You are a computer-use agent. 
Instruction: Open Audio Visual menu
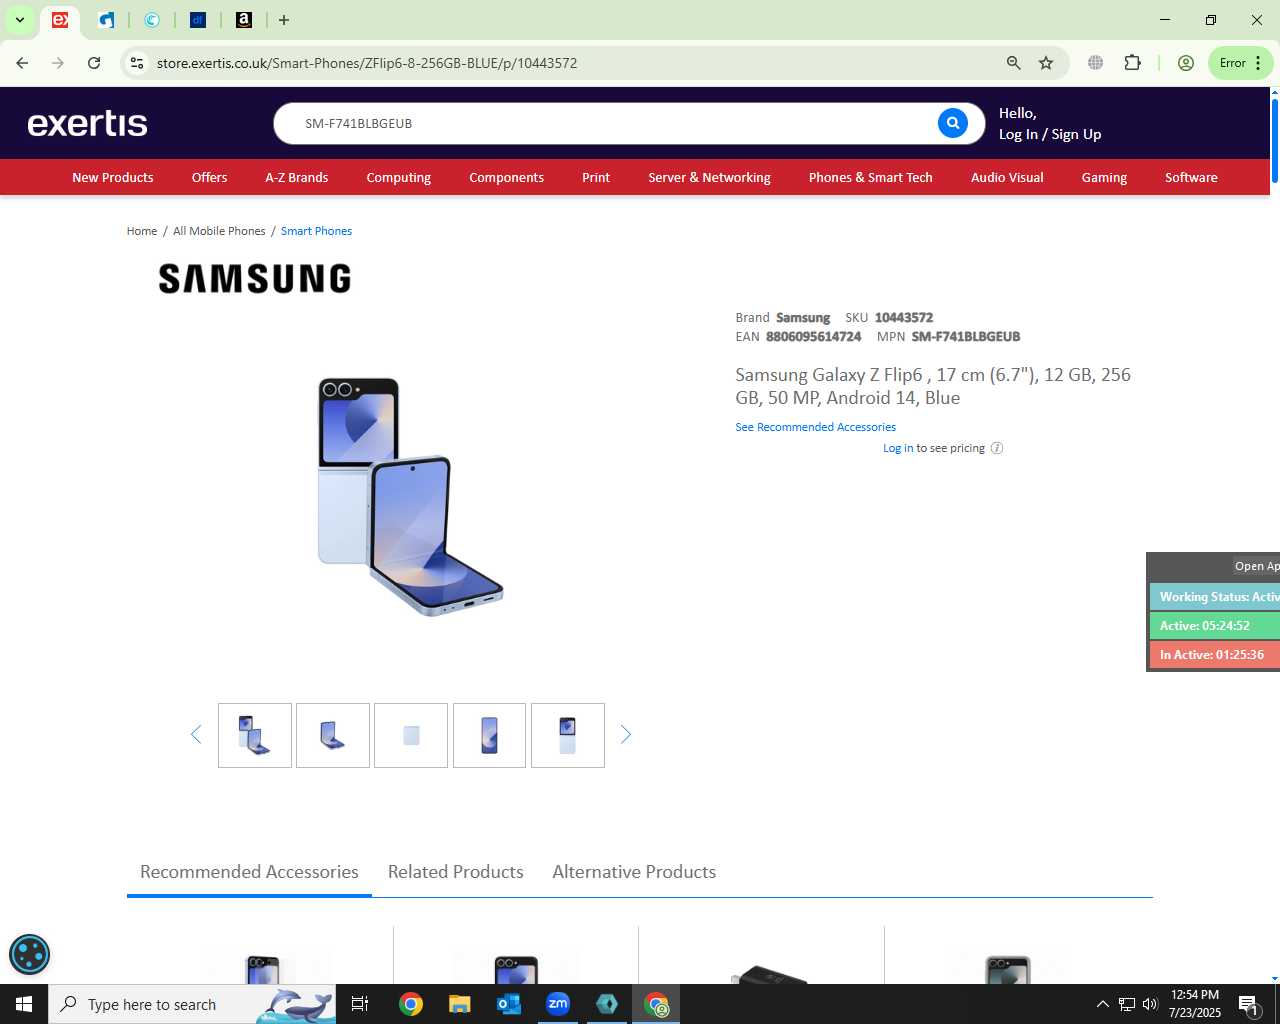[1007, 177]
